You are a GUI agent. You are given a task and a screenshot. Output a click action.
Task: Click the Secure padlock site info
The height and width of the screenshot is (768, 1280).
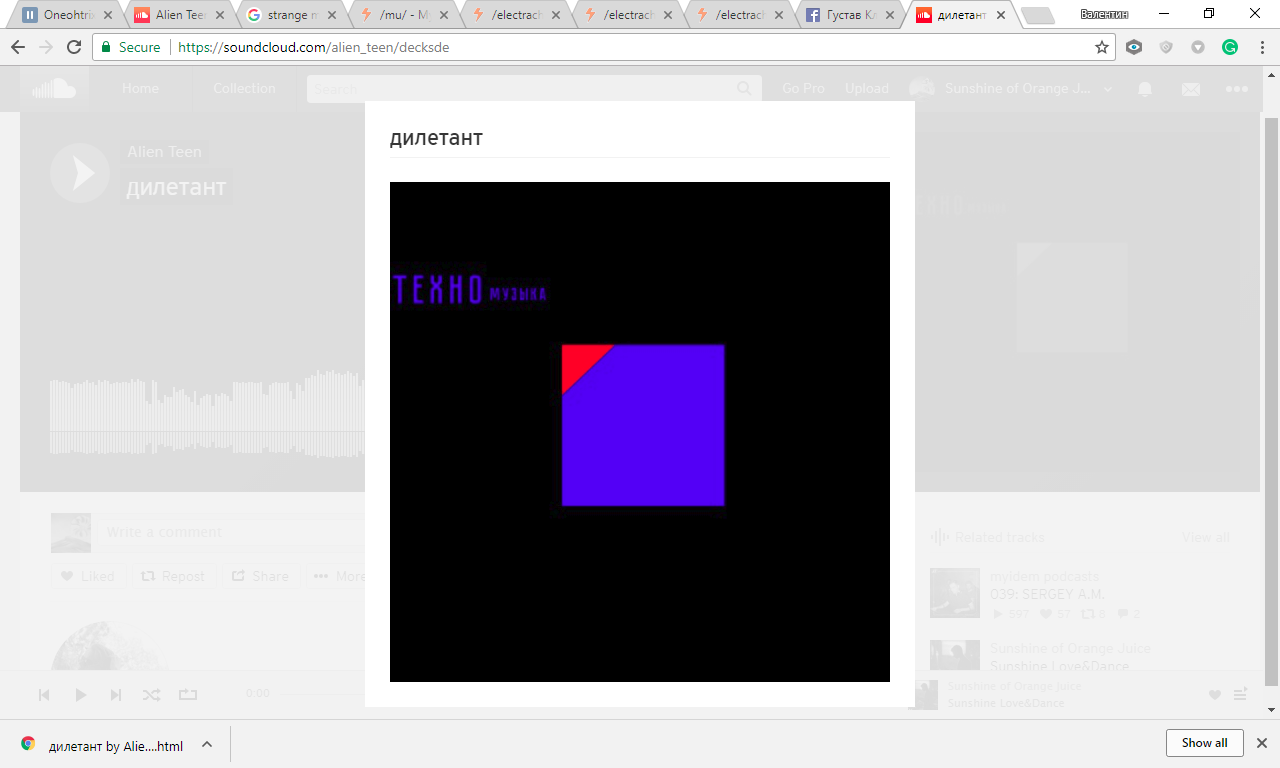tap(131, 47)
